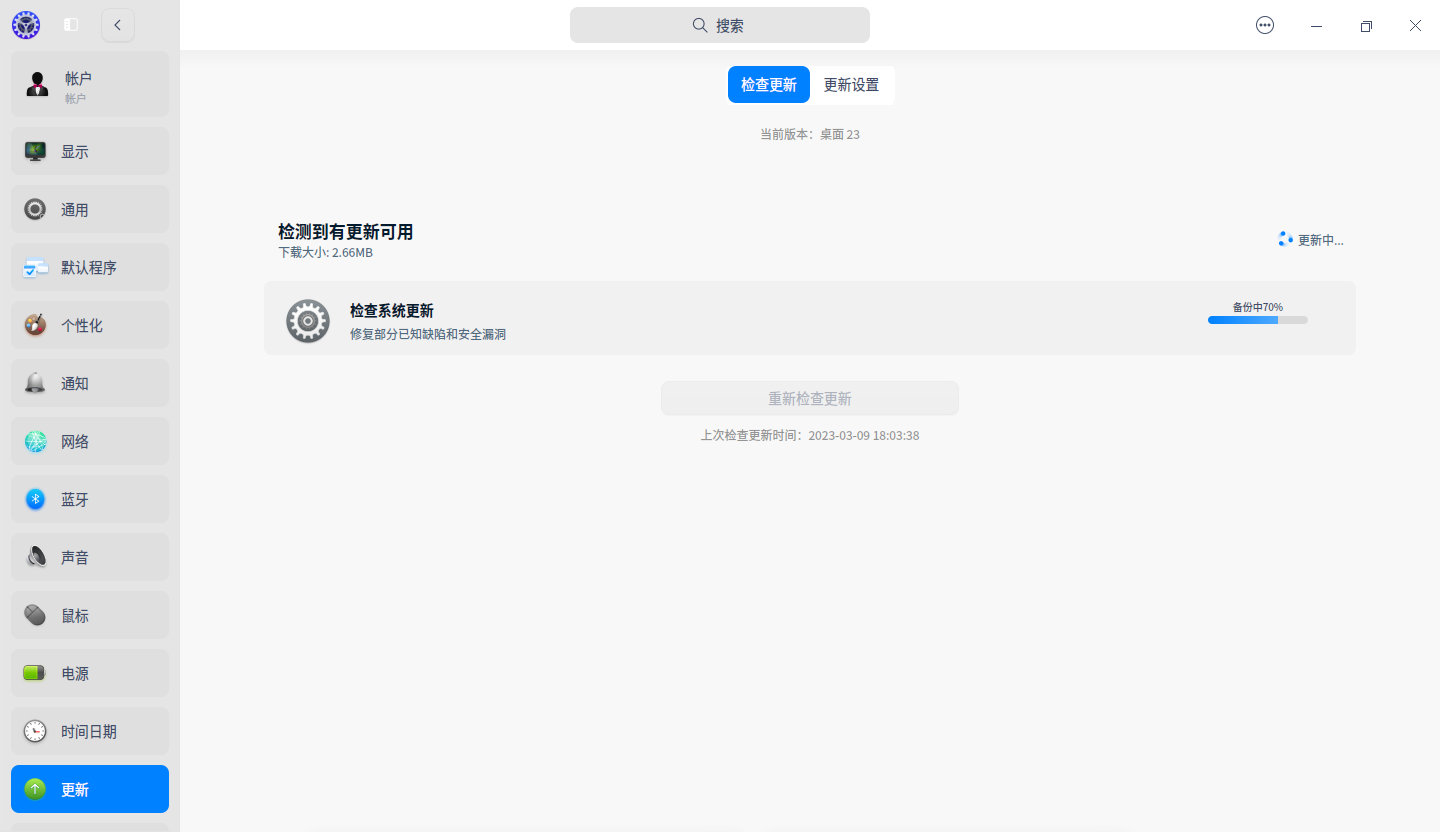Screen dimensions: 1440x832
Task: Open 通知 notification settings
Action: (x=90, y=383)
